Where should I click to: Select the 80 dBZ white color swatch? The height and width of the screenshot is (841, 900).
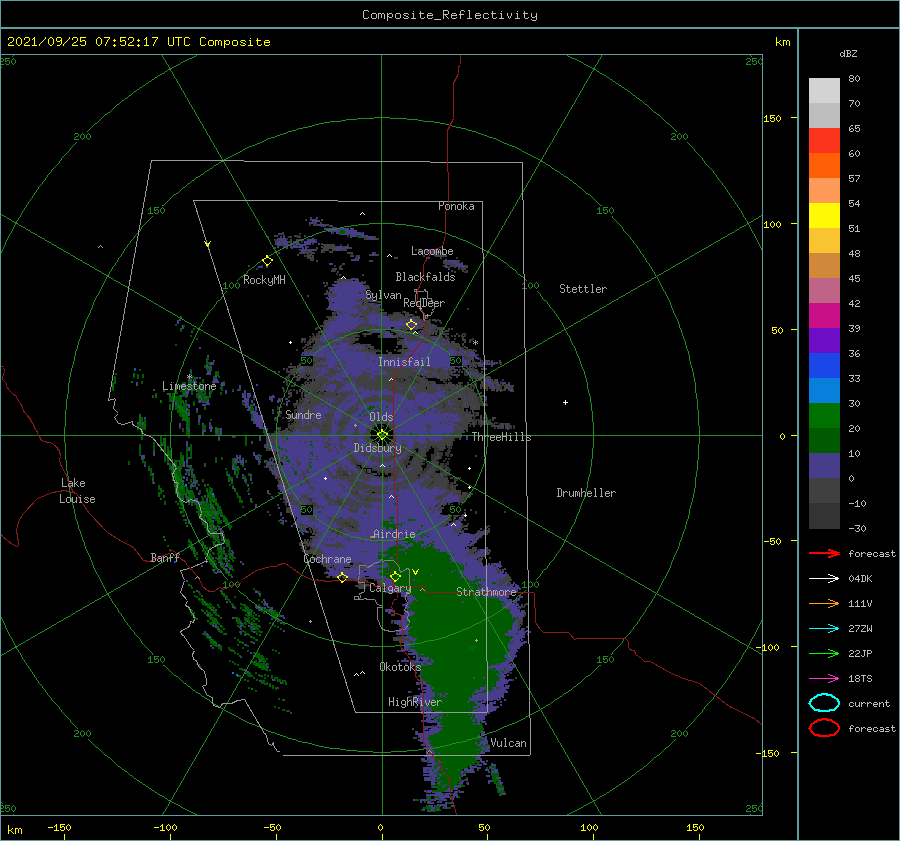pyautogui.click(x=824, y=90)
